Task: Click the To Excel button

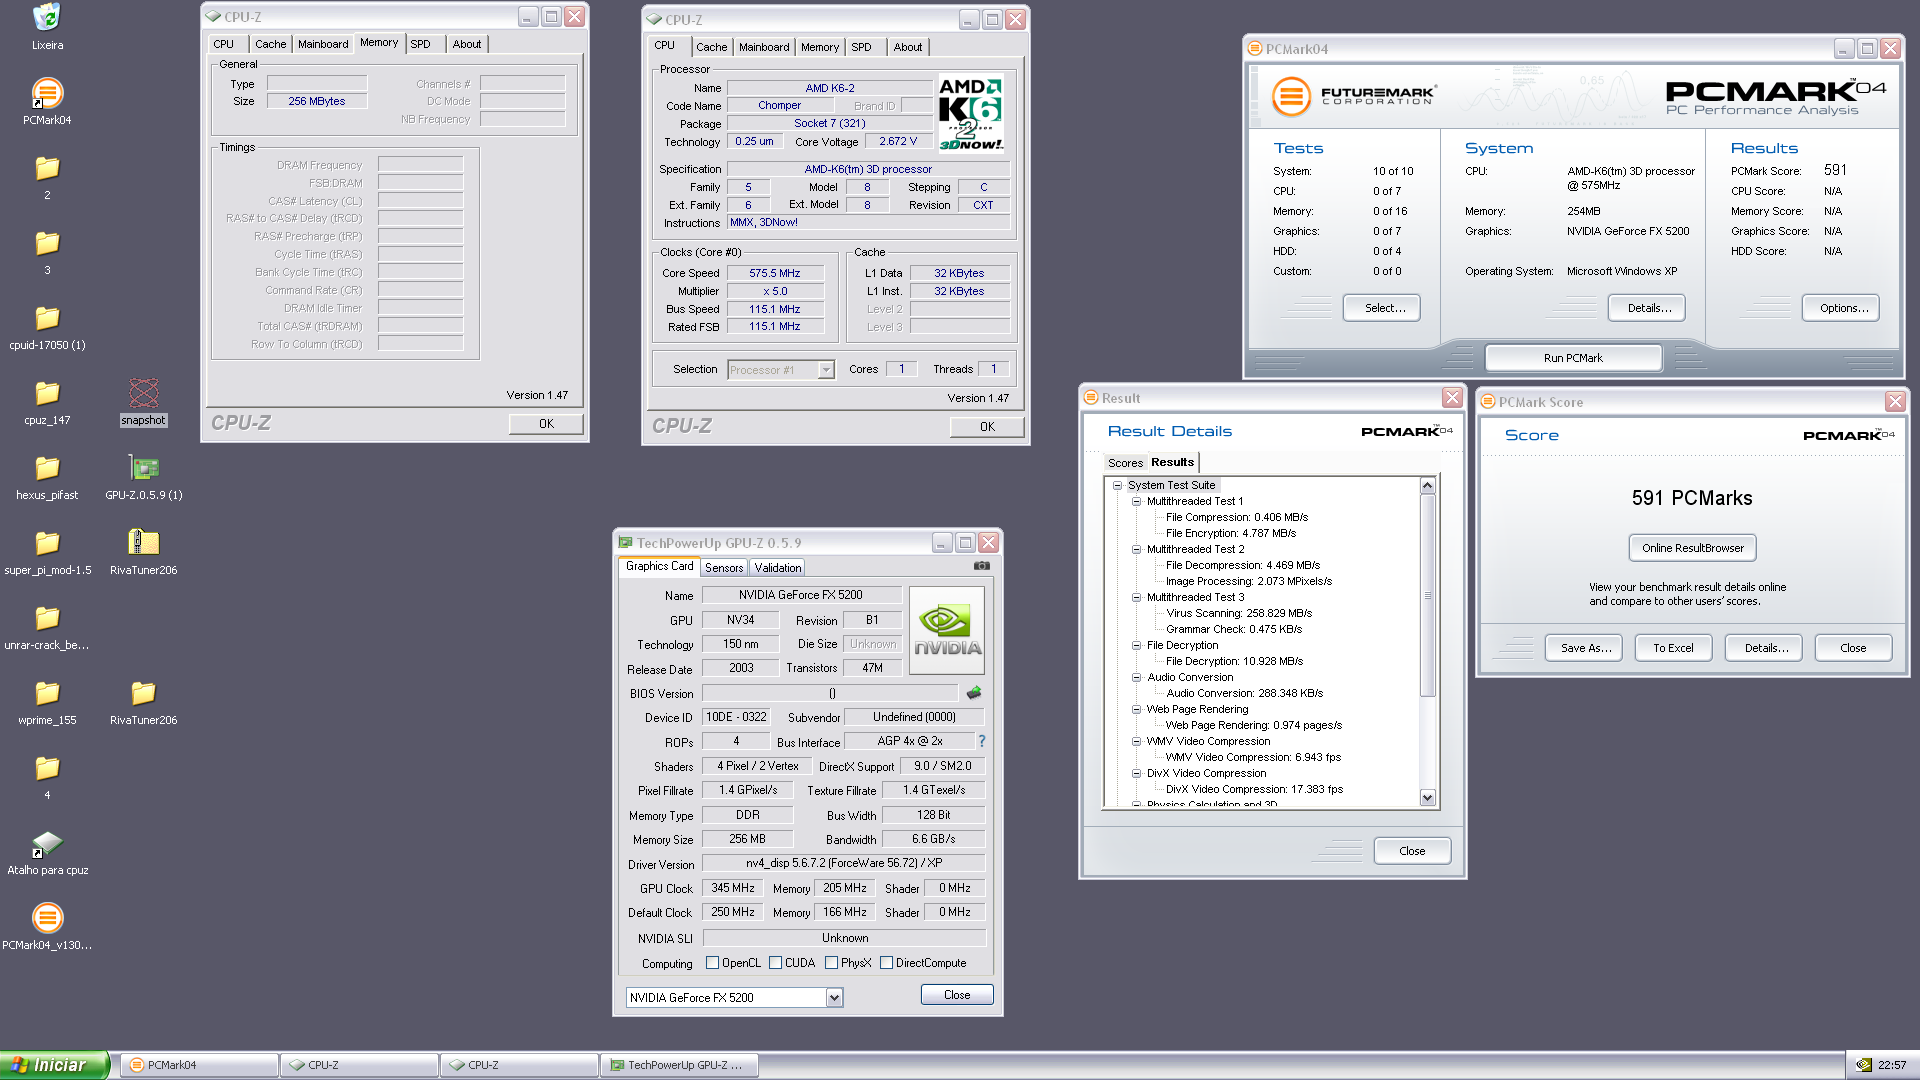Action: pyautogui.click(x=1673, y=648)
